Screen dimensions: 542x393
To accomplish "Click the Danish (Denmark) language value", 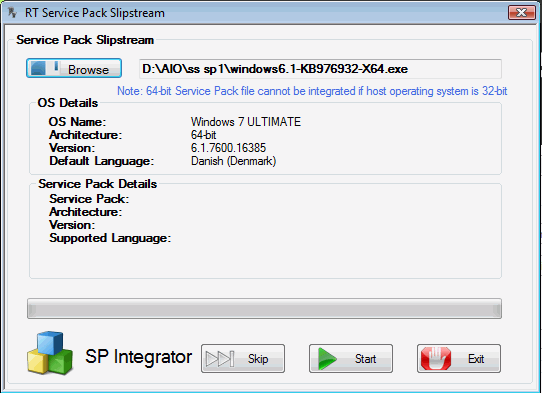I will coord(234,161).
